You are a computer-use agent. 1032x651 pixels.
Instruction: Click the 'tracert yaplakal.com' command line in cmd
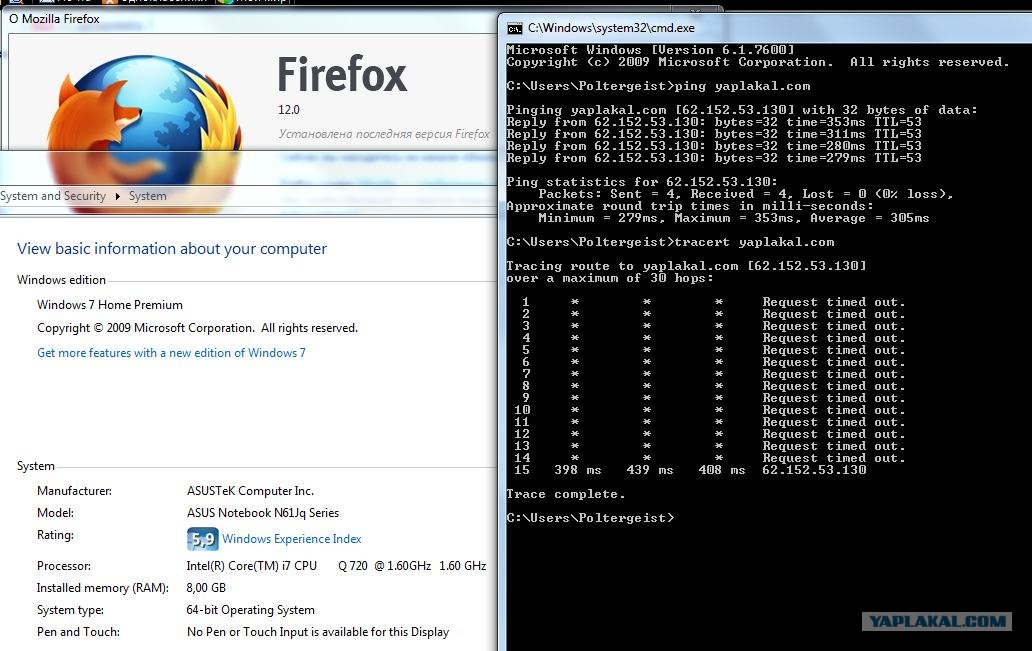(670, 242)
